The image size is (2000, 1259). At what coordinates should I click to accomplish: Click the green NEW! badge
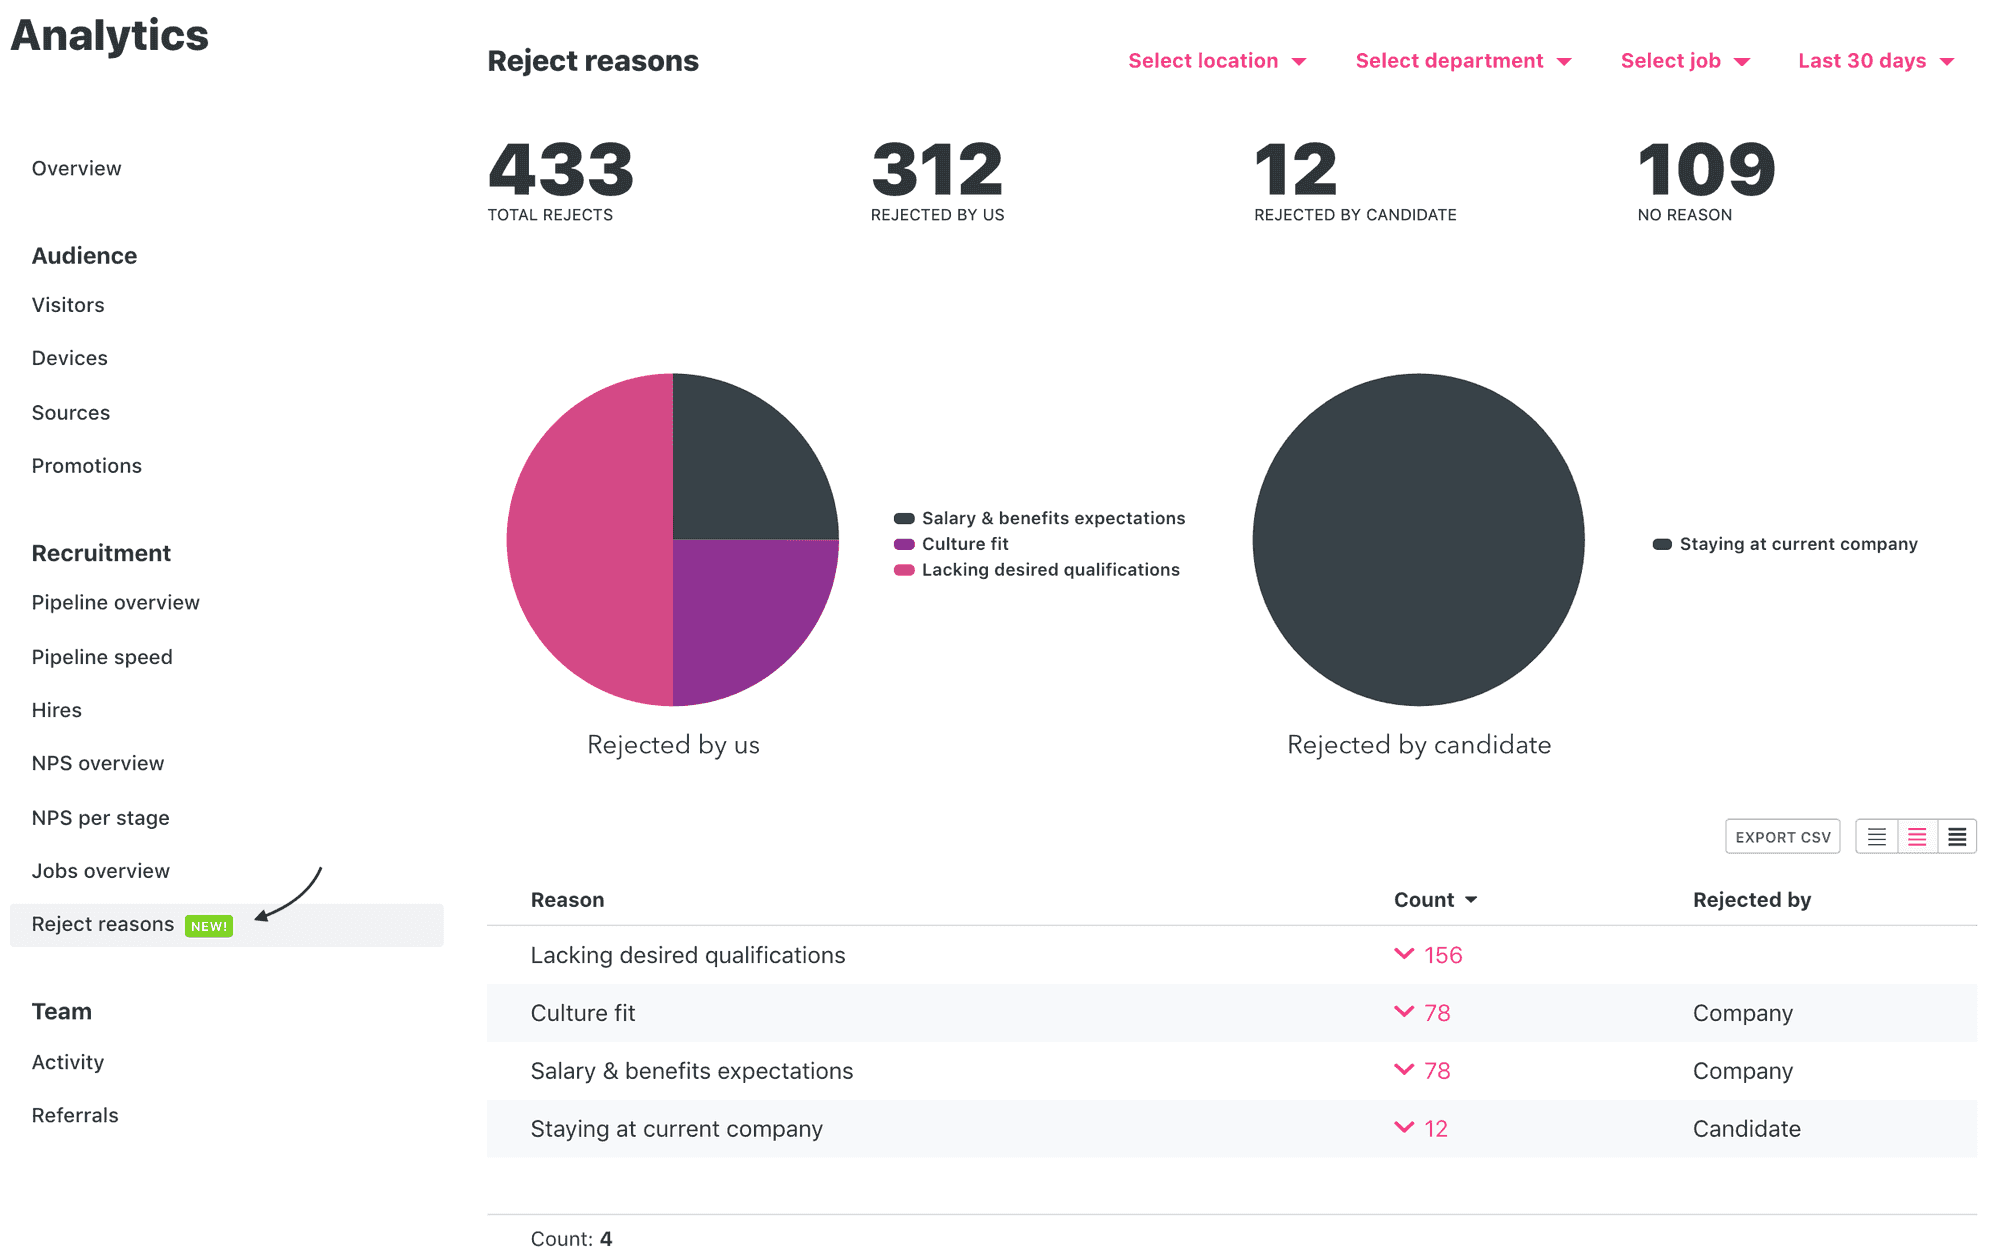click(x=209, y=926)
